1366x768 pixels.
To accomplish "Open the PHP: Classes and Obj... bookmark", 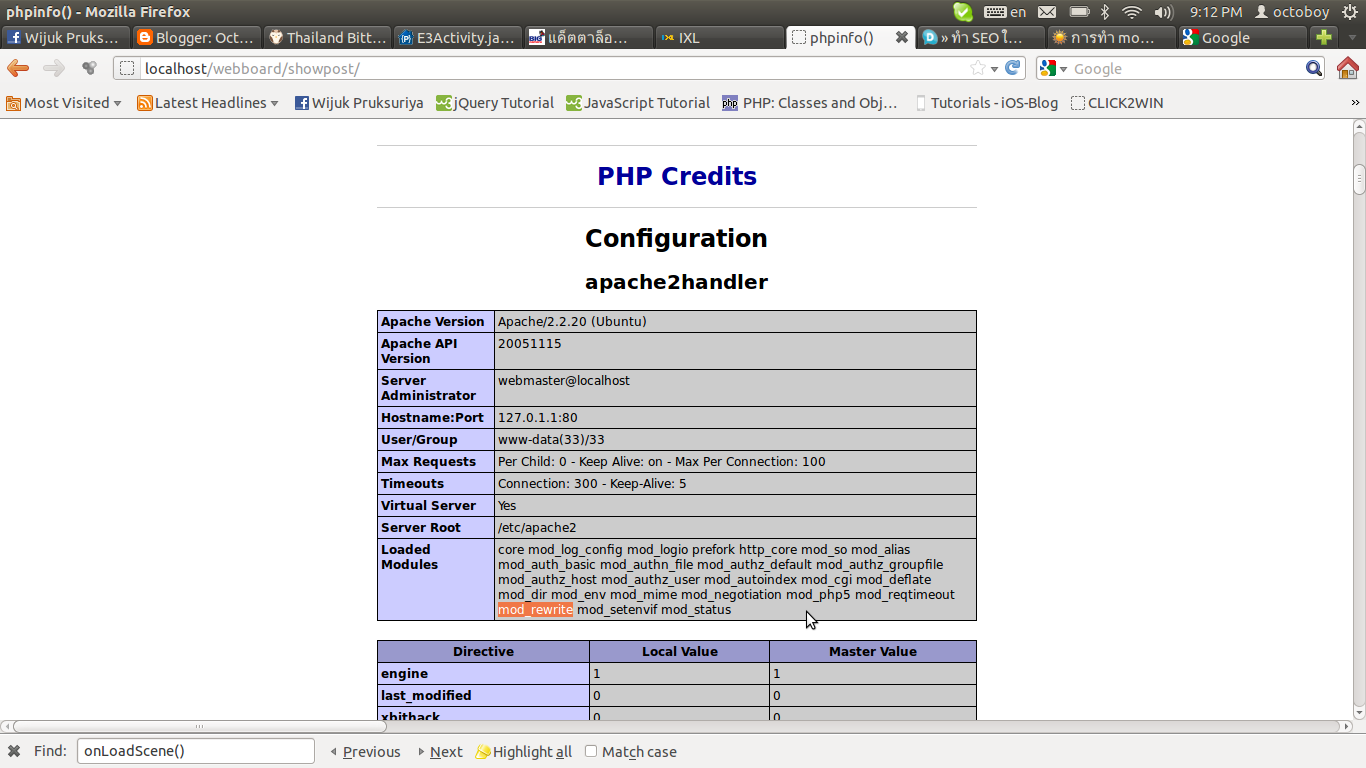I will 811,102.
